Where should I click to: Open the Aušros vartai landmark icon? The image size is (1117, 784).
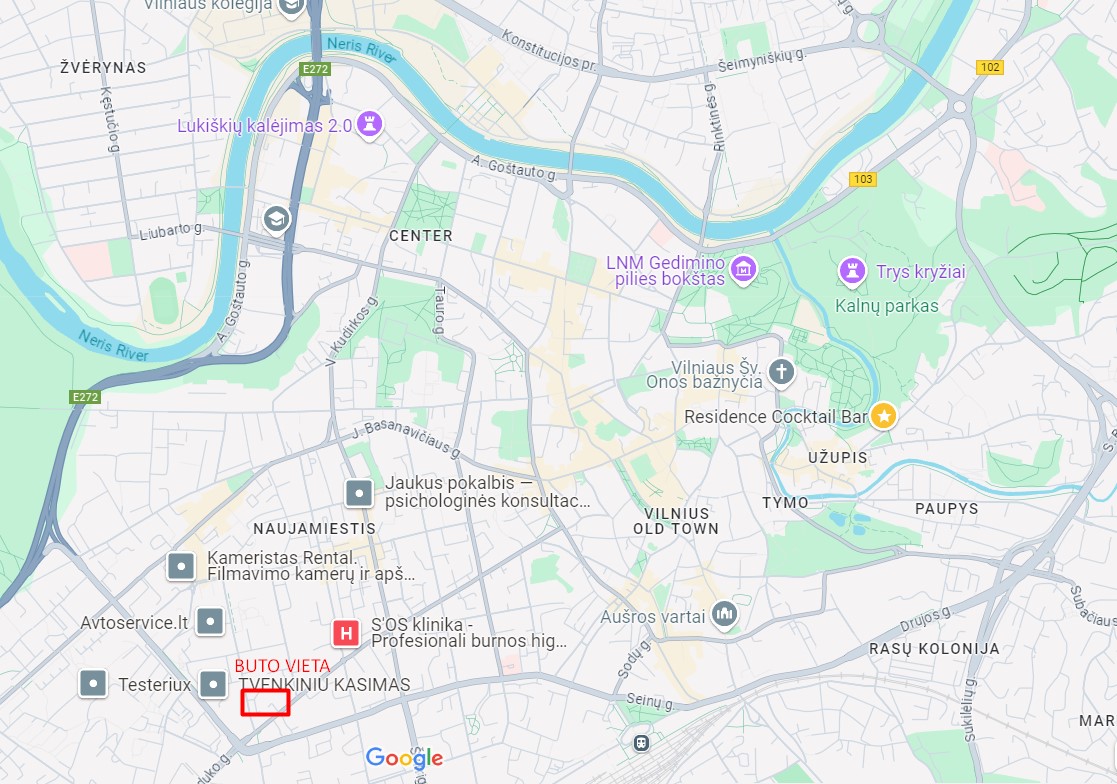tap(724, 613)
